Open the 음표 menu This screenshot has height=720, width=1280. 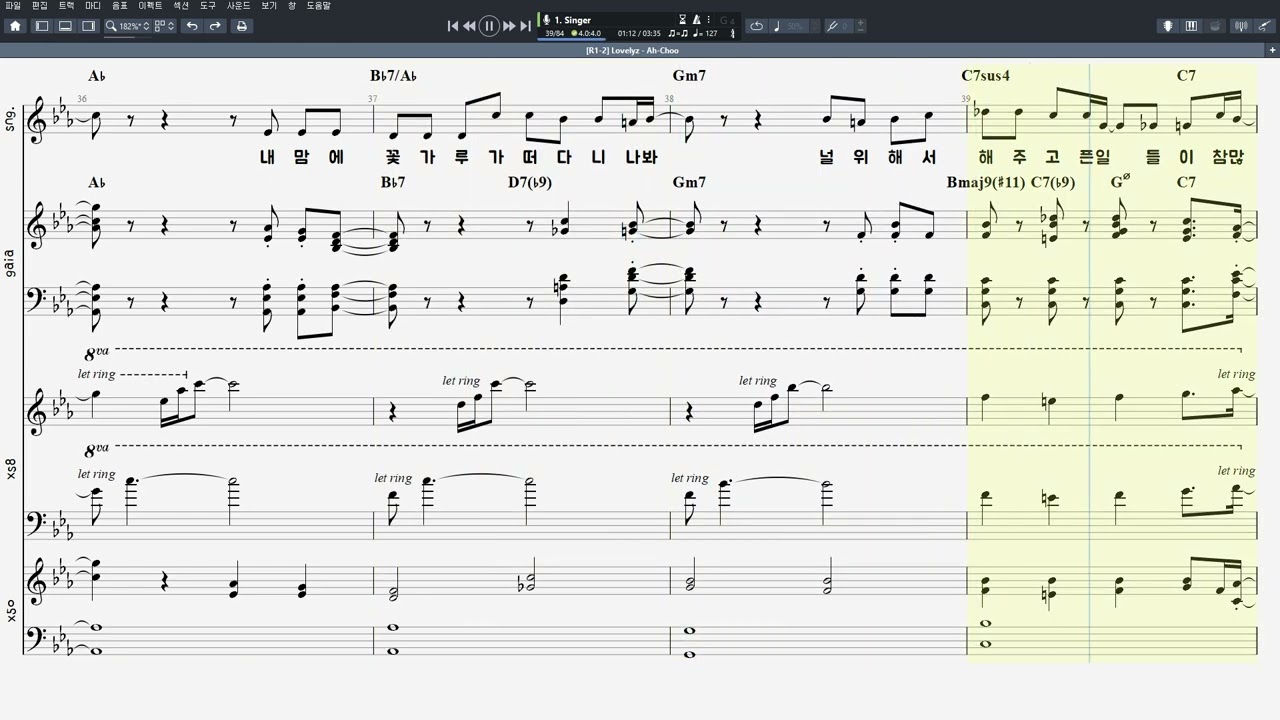(x=120, y=6)
